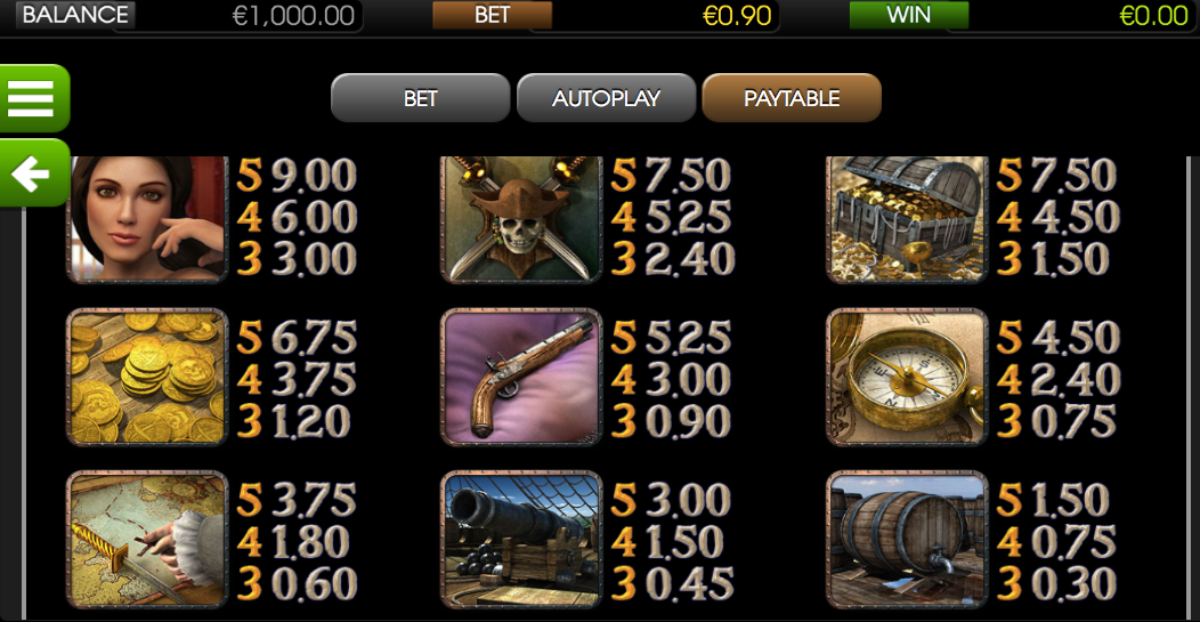Open the AUTOPLAY tab
The image size is (1200, 622).
[606, 98]
